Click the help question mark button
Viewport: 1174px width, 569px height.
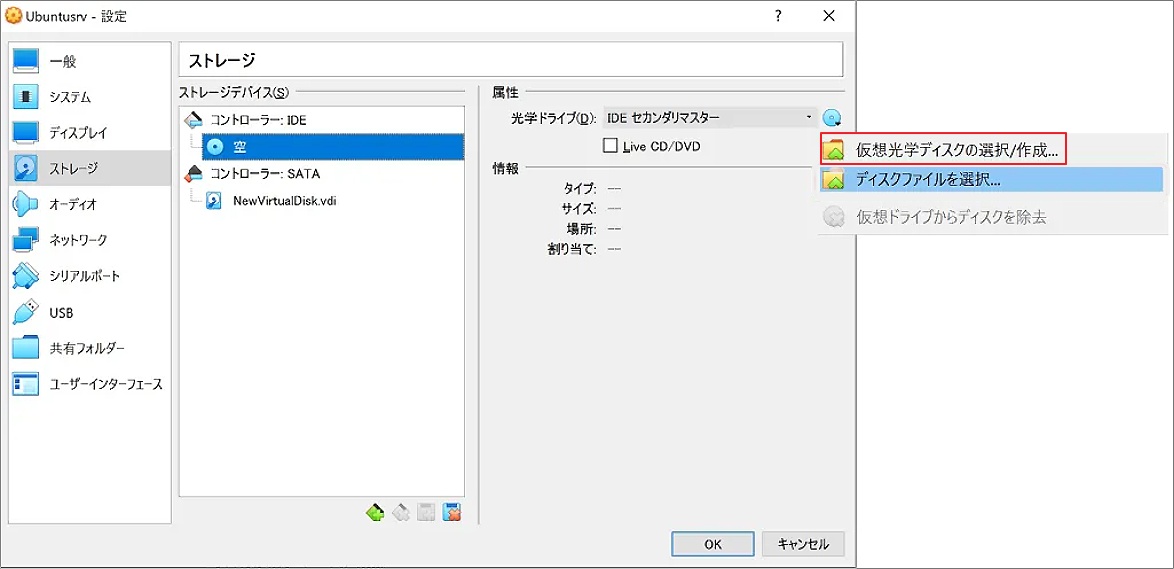pos(779,16)
